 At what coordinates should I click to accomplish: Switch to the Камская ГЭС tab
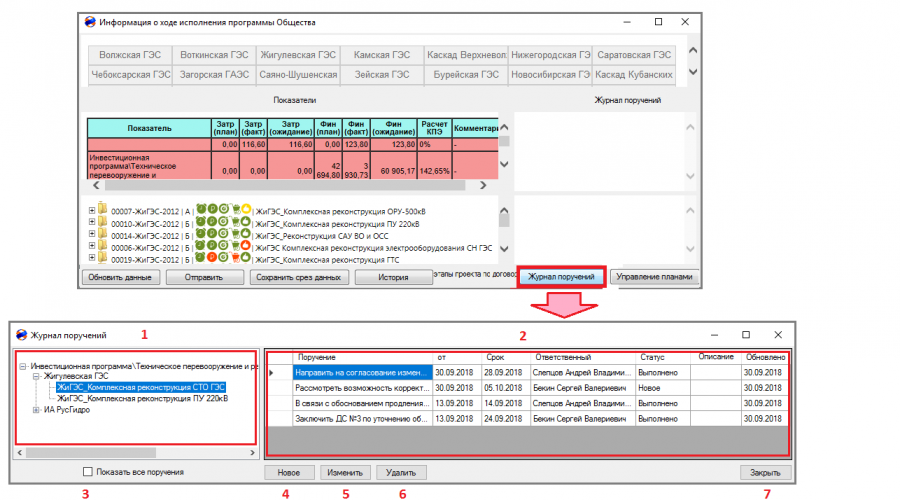tap(382, 55)
